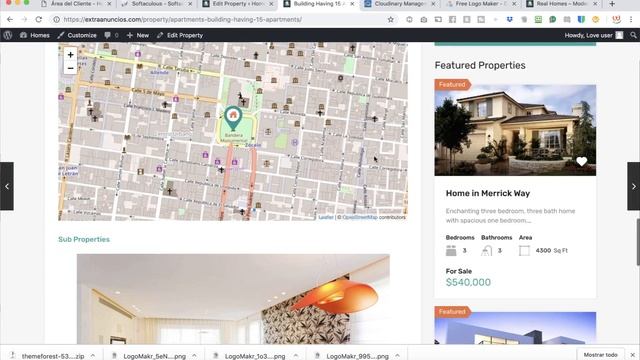This screenshot has width=640, height=360.
Task: Expand options for LogoMakr_5eN png download
Action: 194,356
